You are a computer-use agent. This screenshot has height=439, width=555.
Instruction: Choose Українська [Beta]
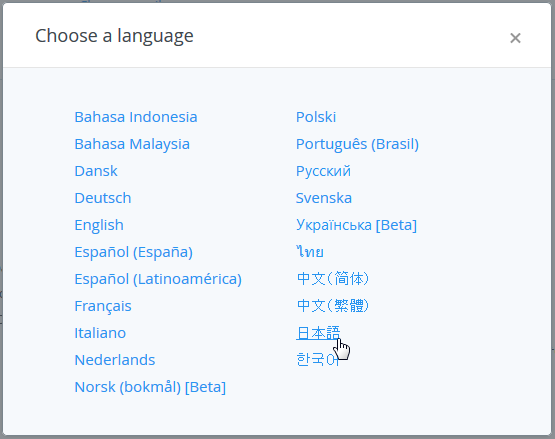[356, 225]
